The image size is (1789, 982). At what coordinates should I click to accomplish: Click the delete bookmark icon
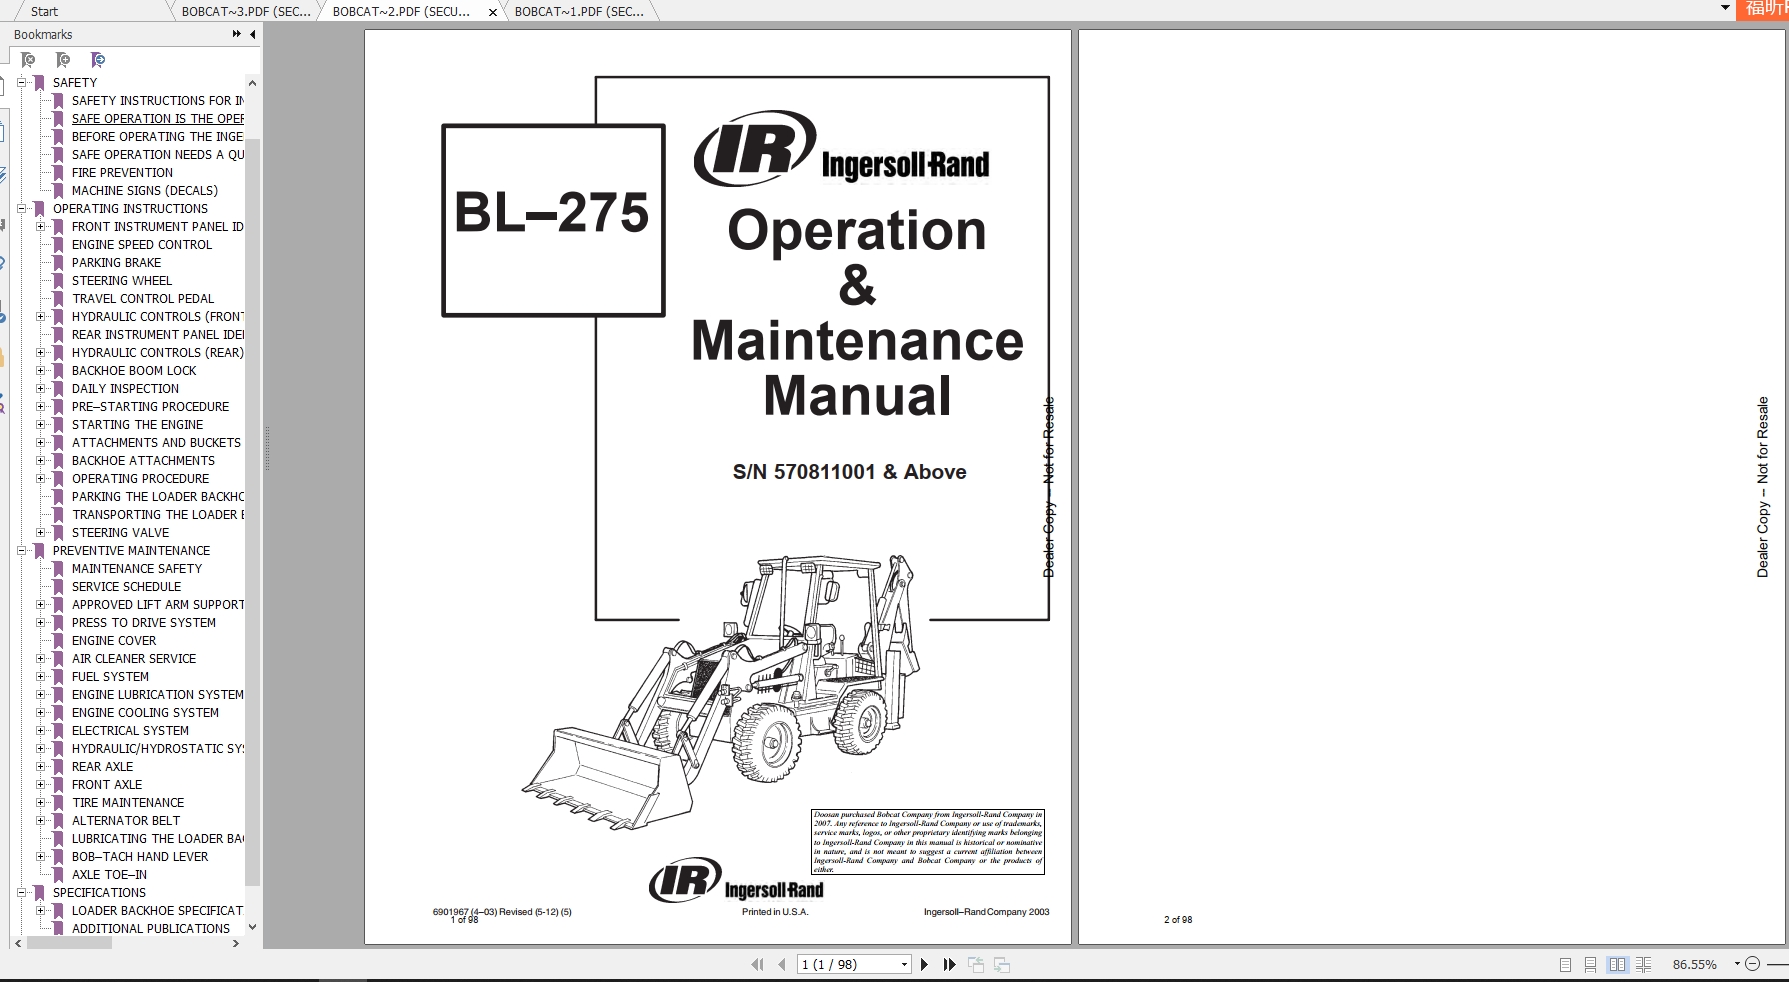pos(29,60)
